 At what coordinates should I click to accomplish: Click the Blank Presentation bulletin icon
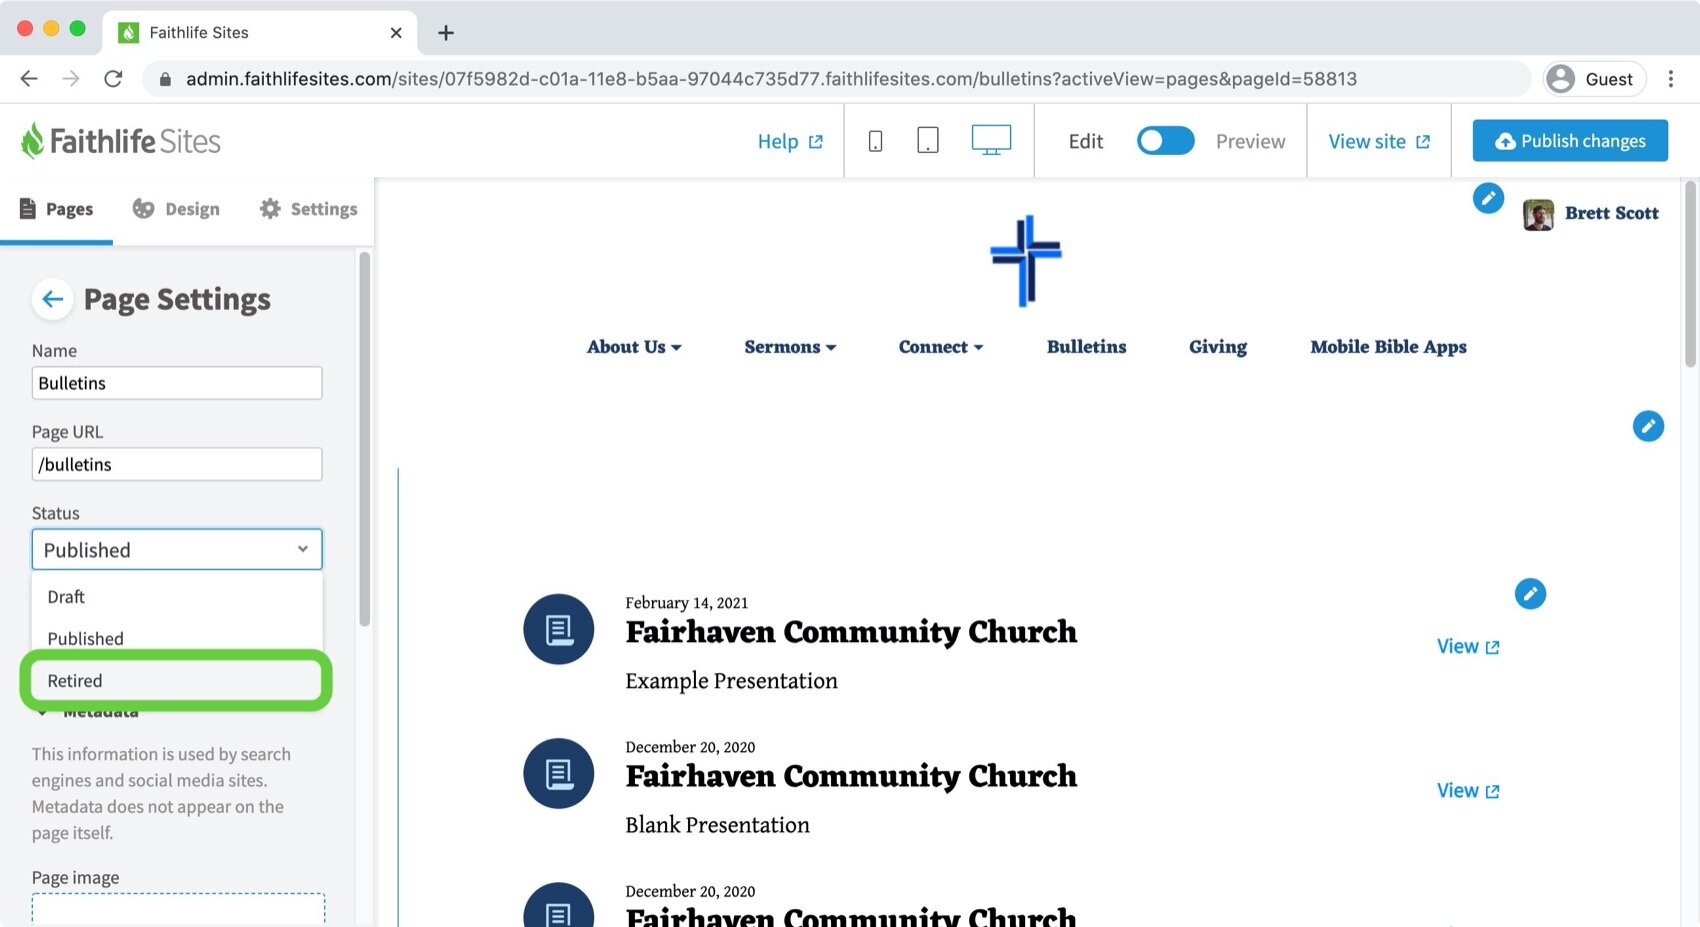[x=559, y=774]
